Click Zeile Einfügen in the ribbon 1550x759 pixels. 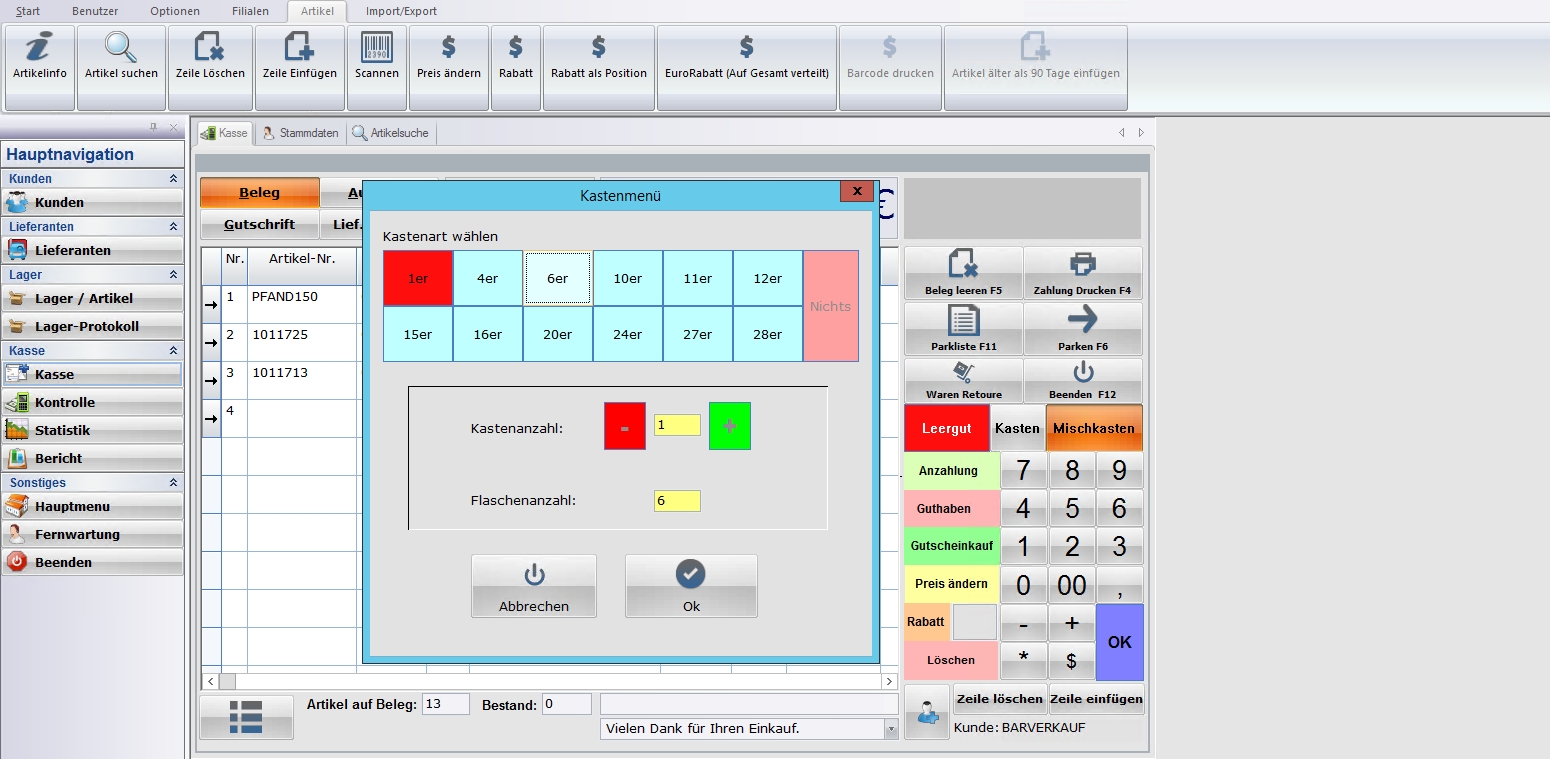pos(300,68)
